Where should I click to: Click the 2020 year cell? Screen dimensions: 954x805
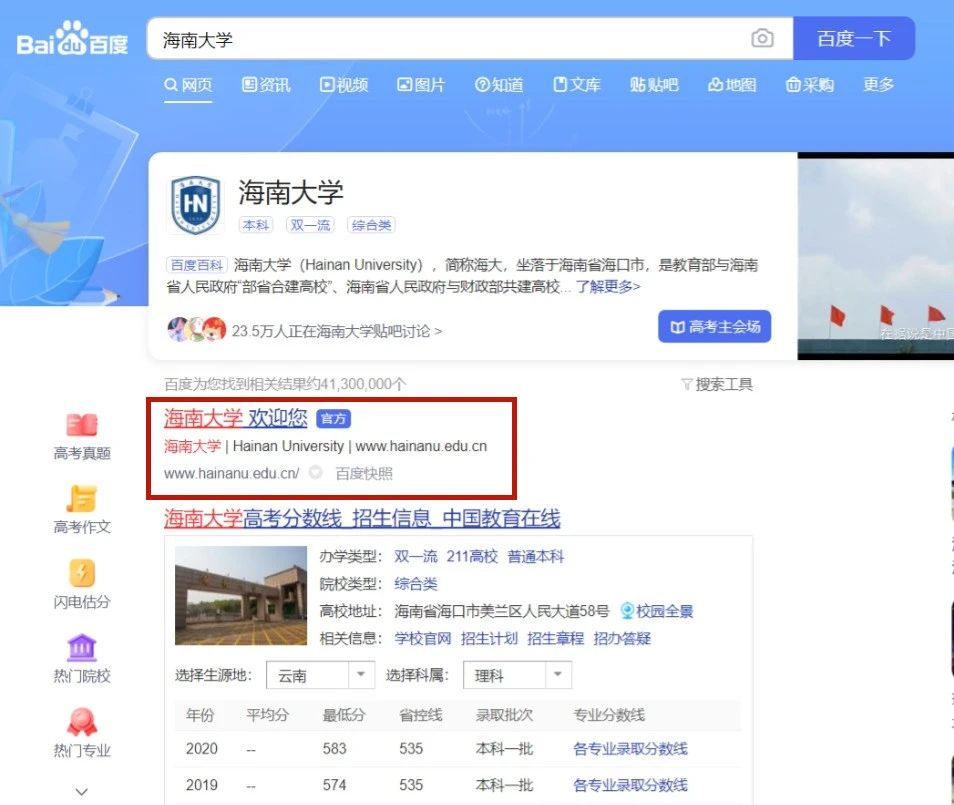201,748
